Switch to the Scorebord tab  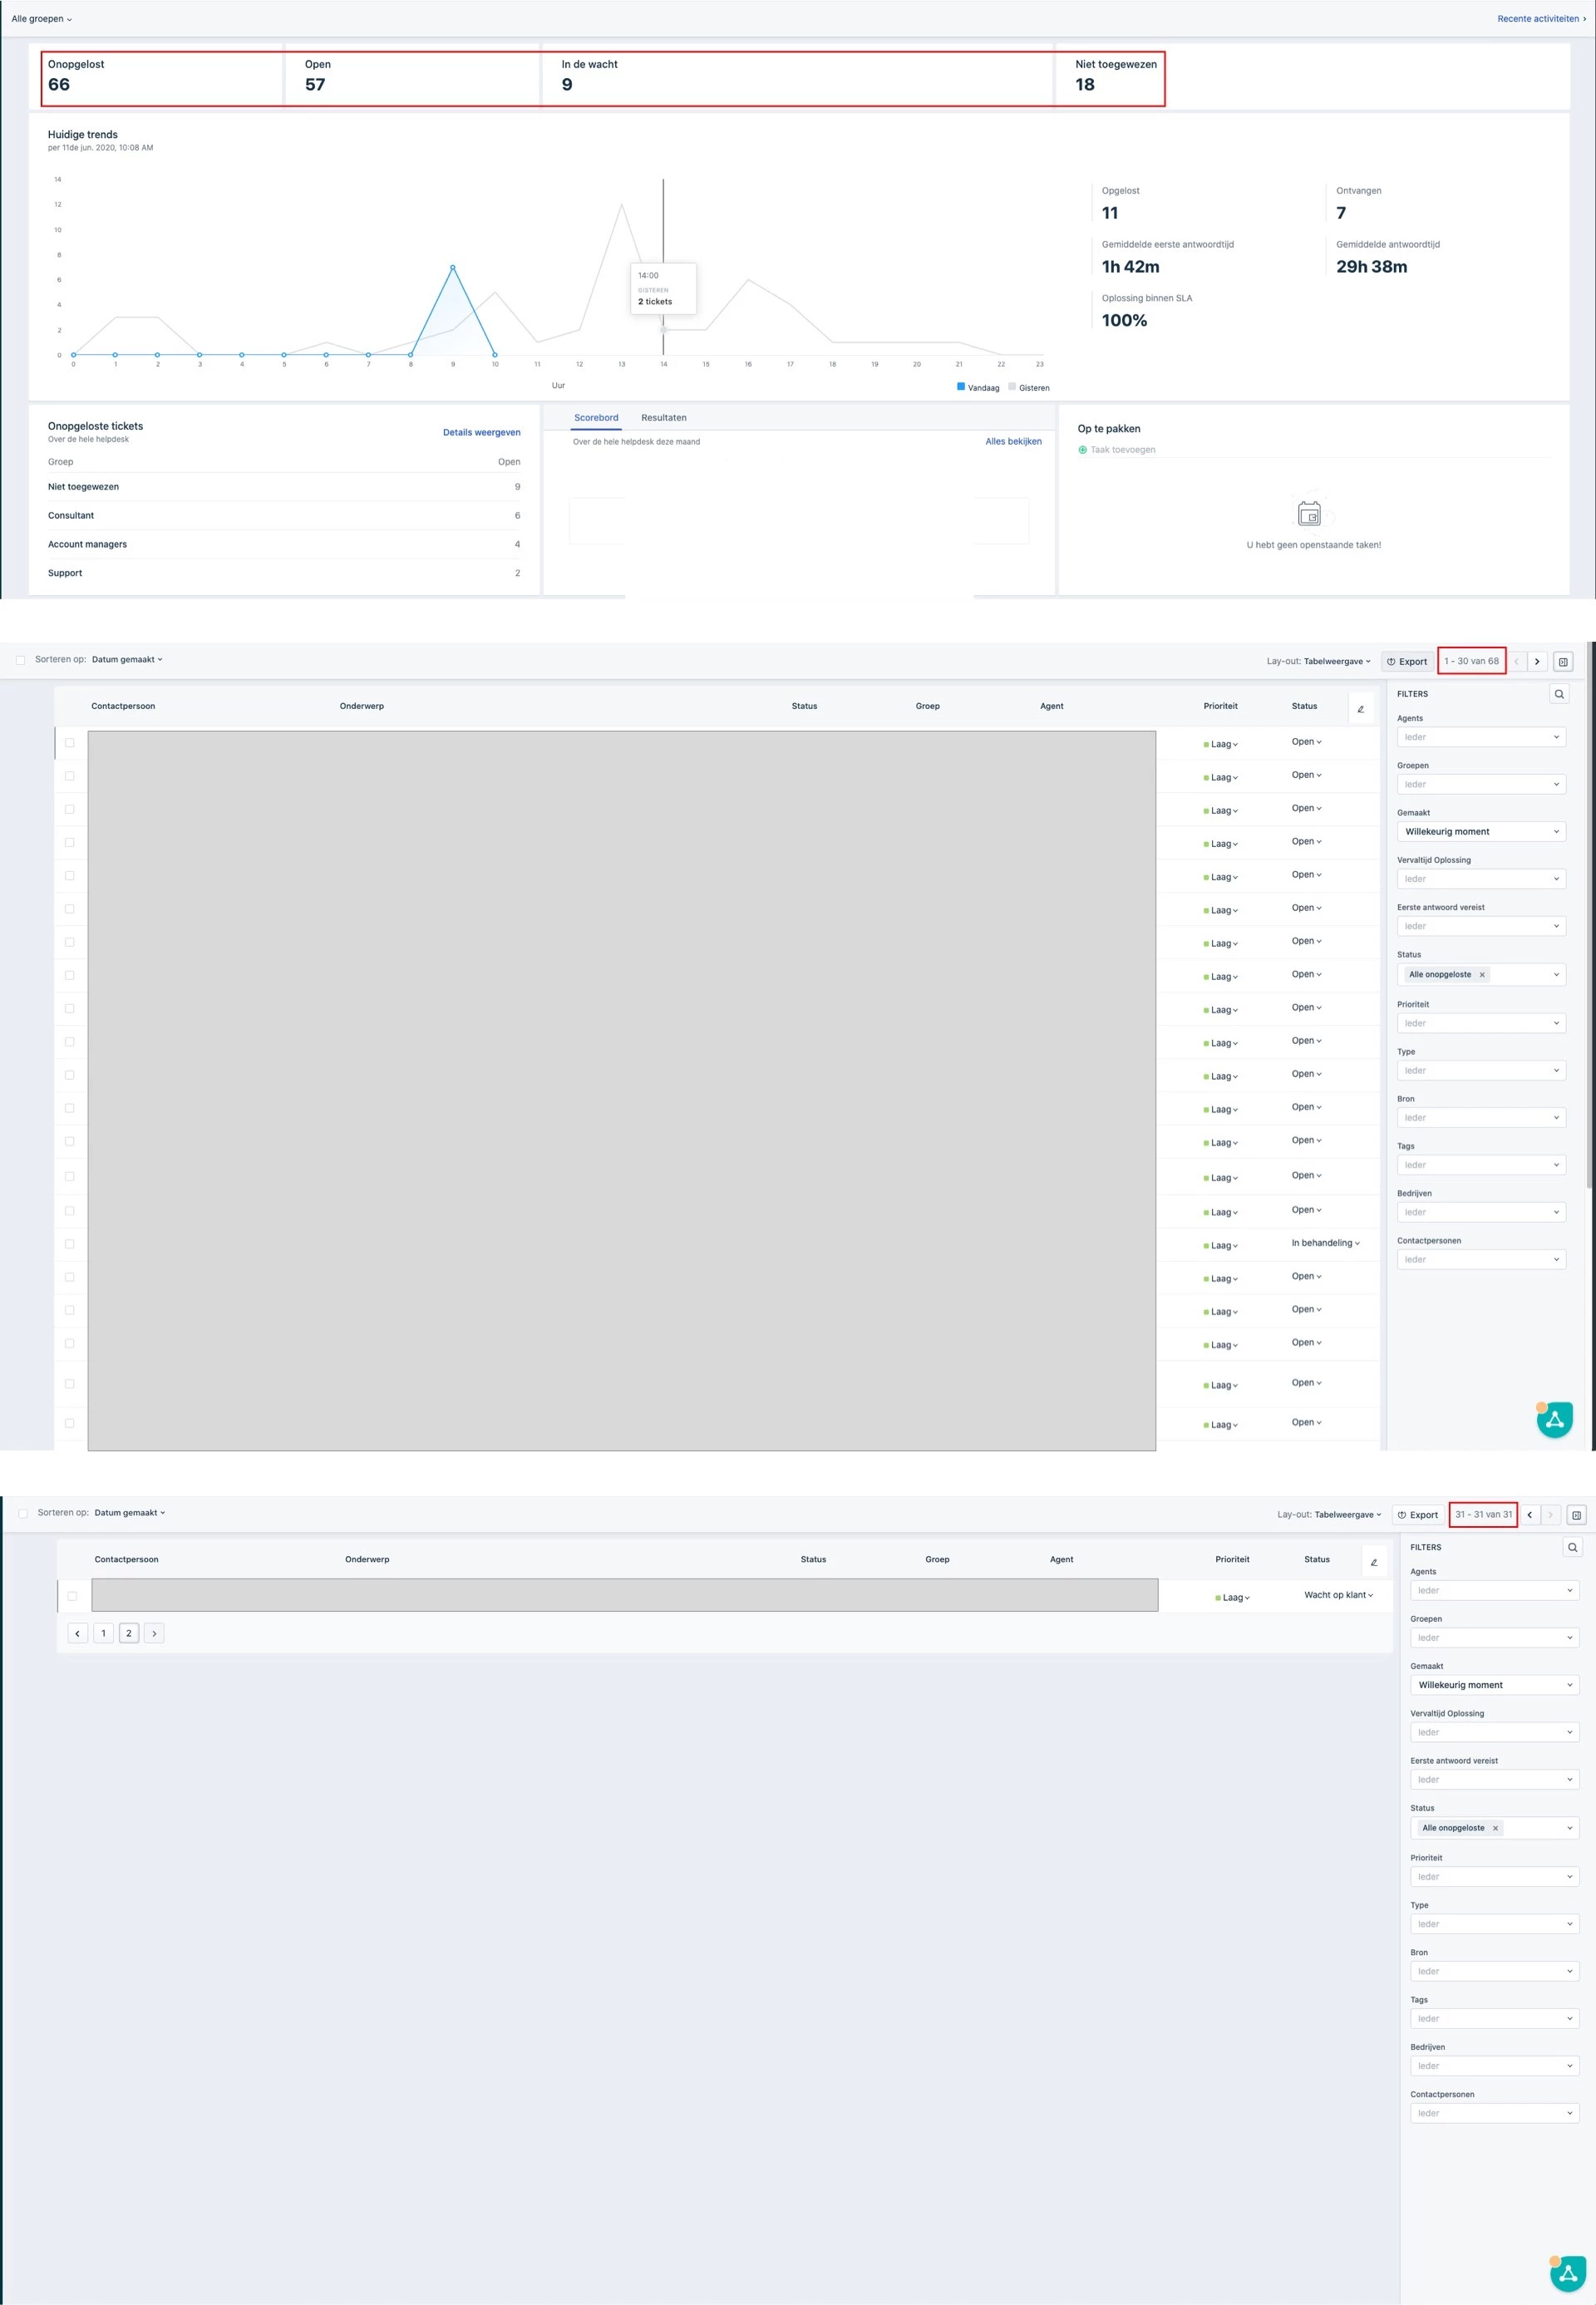(x=596, y=418)
